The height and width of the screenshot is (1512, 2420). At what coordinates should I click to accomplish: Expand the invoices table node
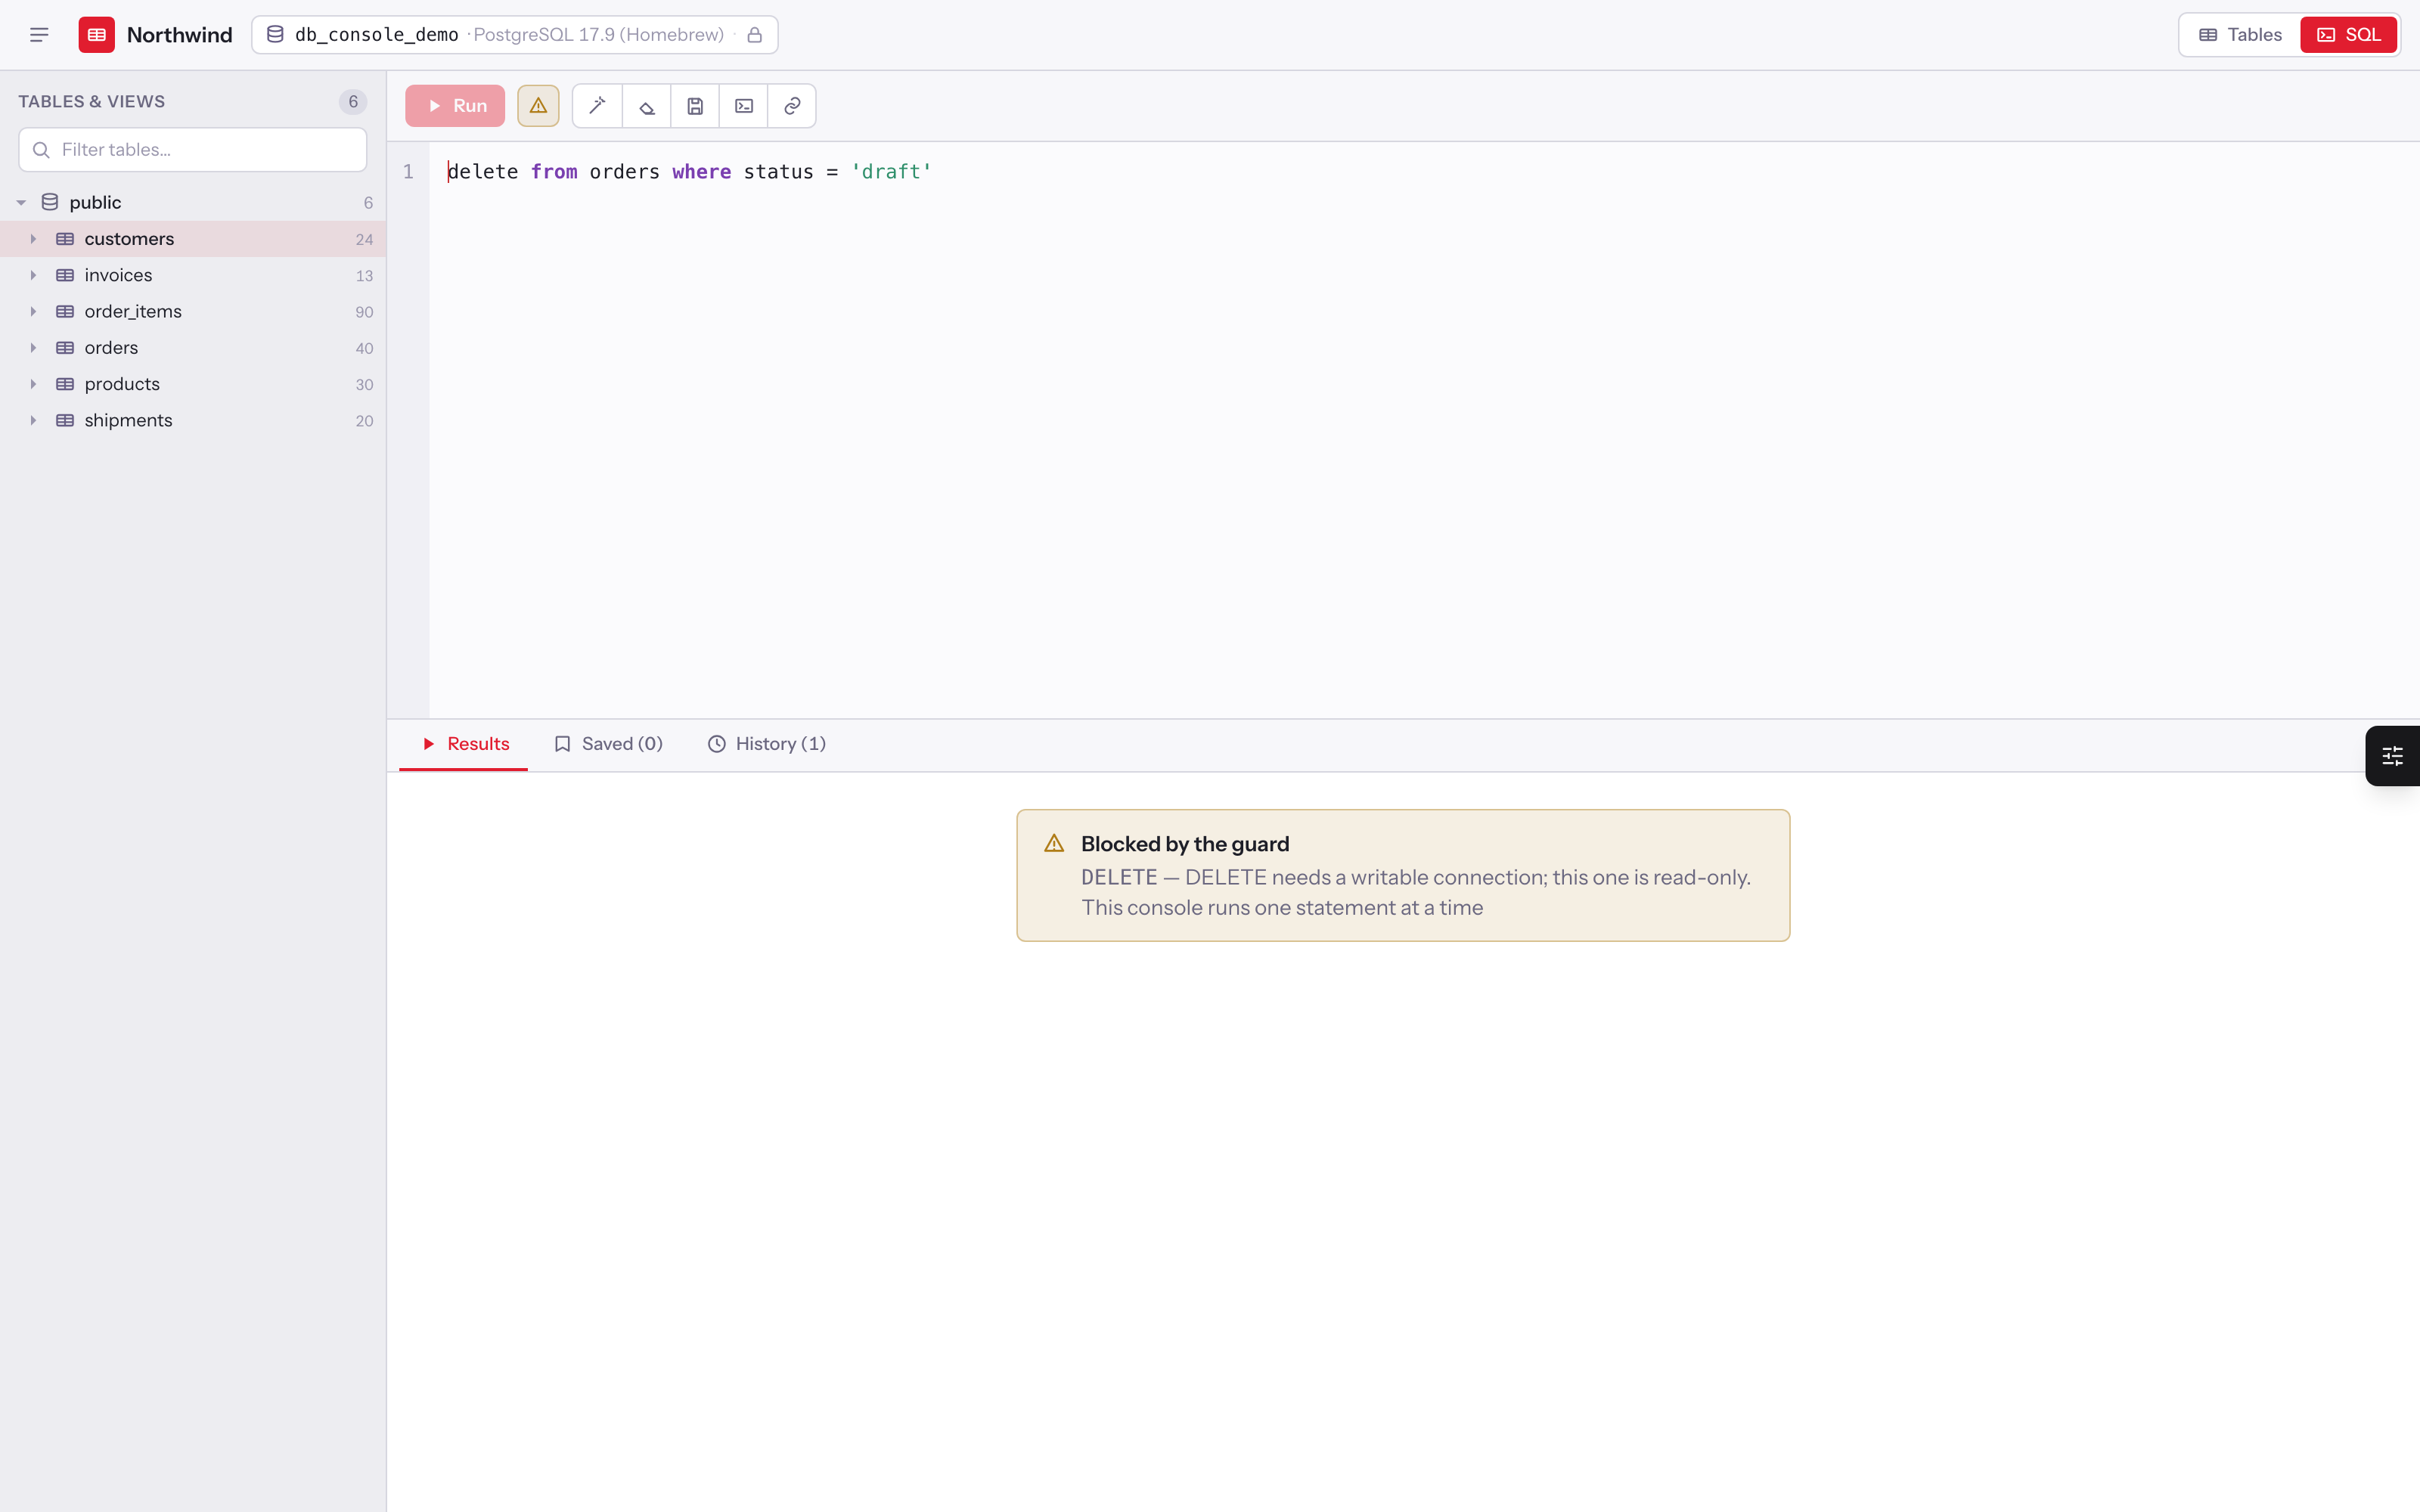[33, 275]
